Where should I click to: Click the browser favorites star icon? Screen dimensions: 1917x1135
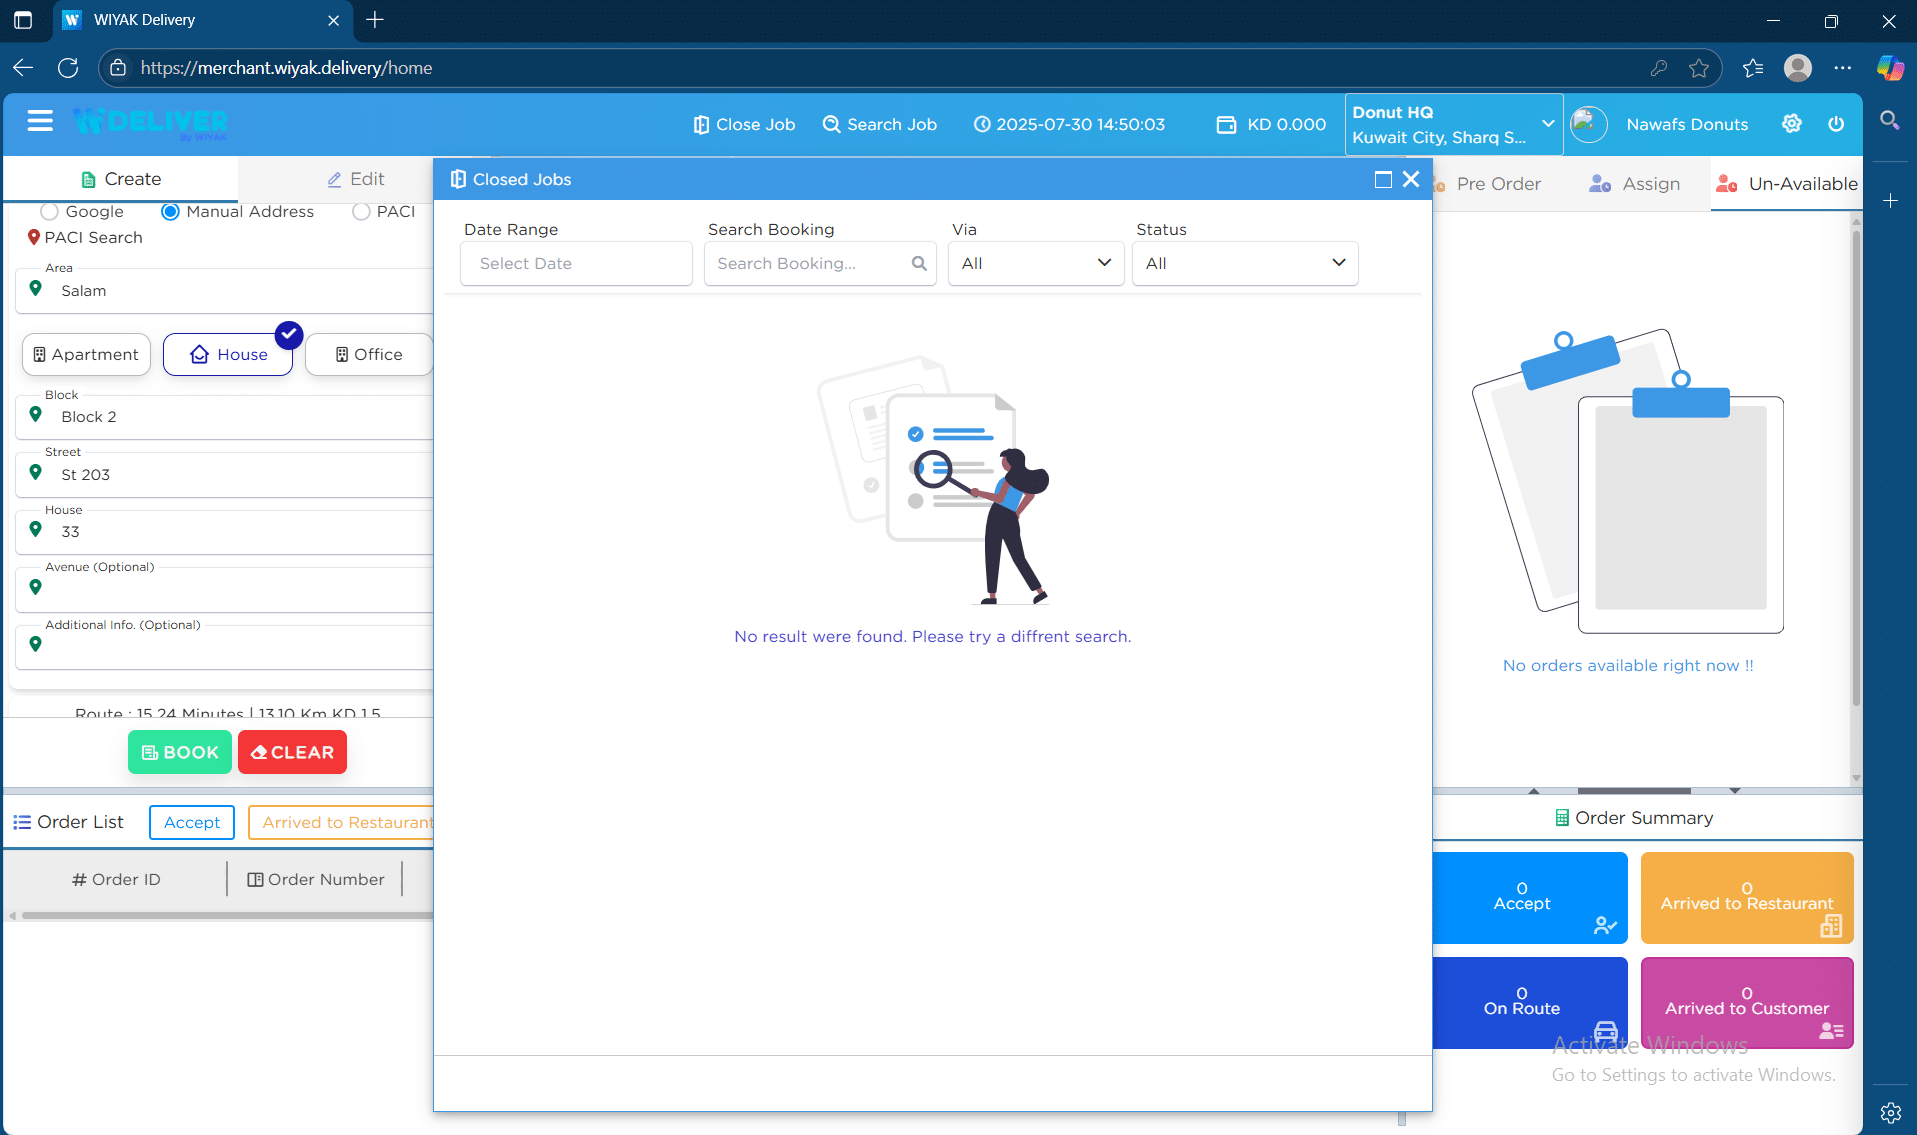pos(1699,68)
